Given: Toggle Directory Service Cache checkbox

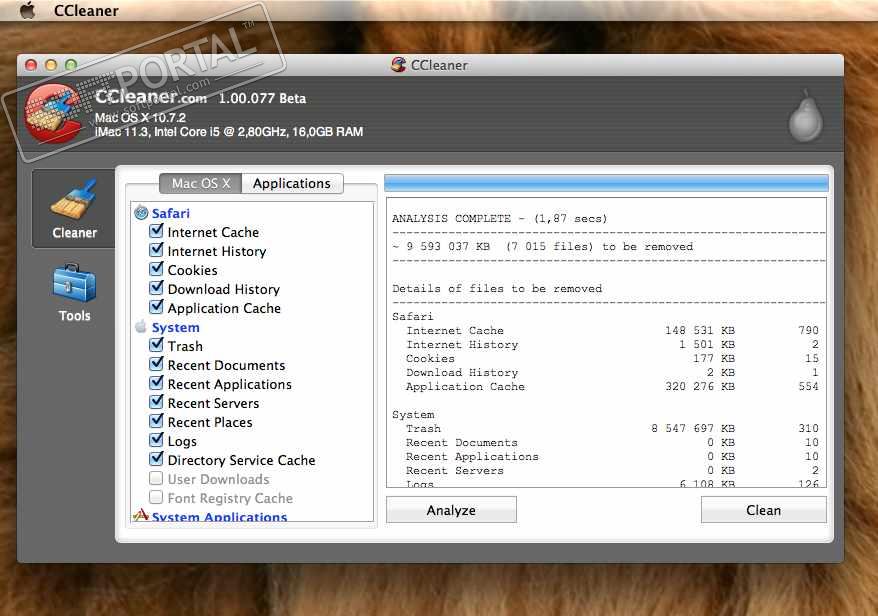Looking at the screenshot, I should pyautogui.click(x=156, y=459).
